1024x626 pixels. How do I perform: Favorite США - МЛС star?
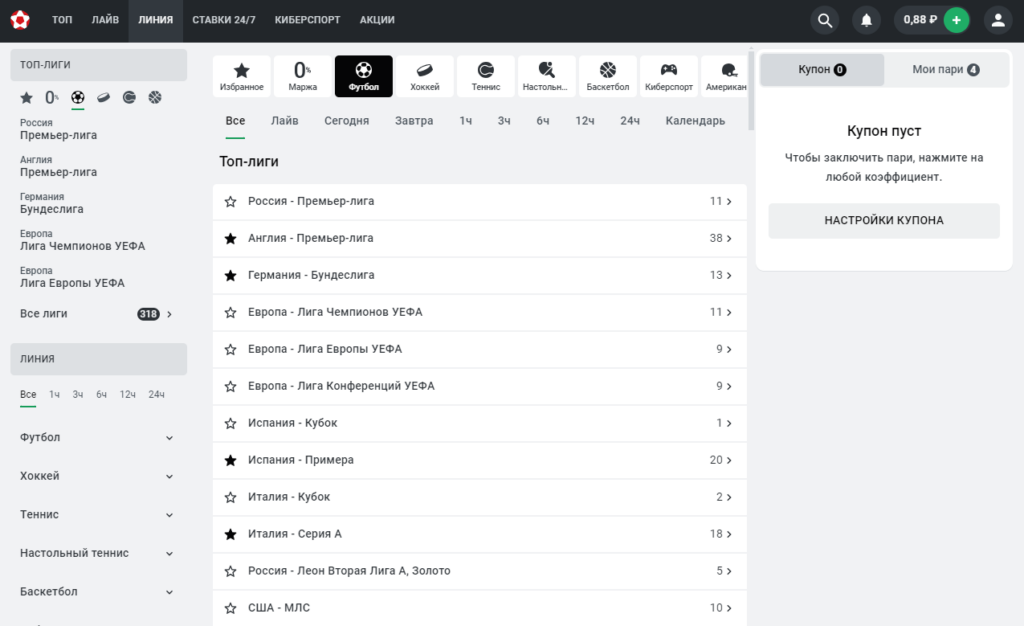coord(231,608)
